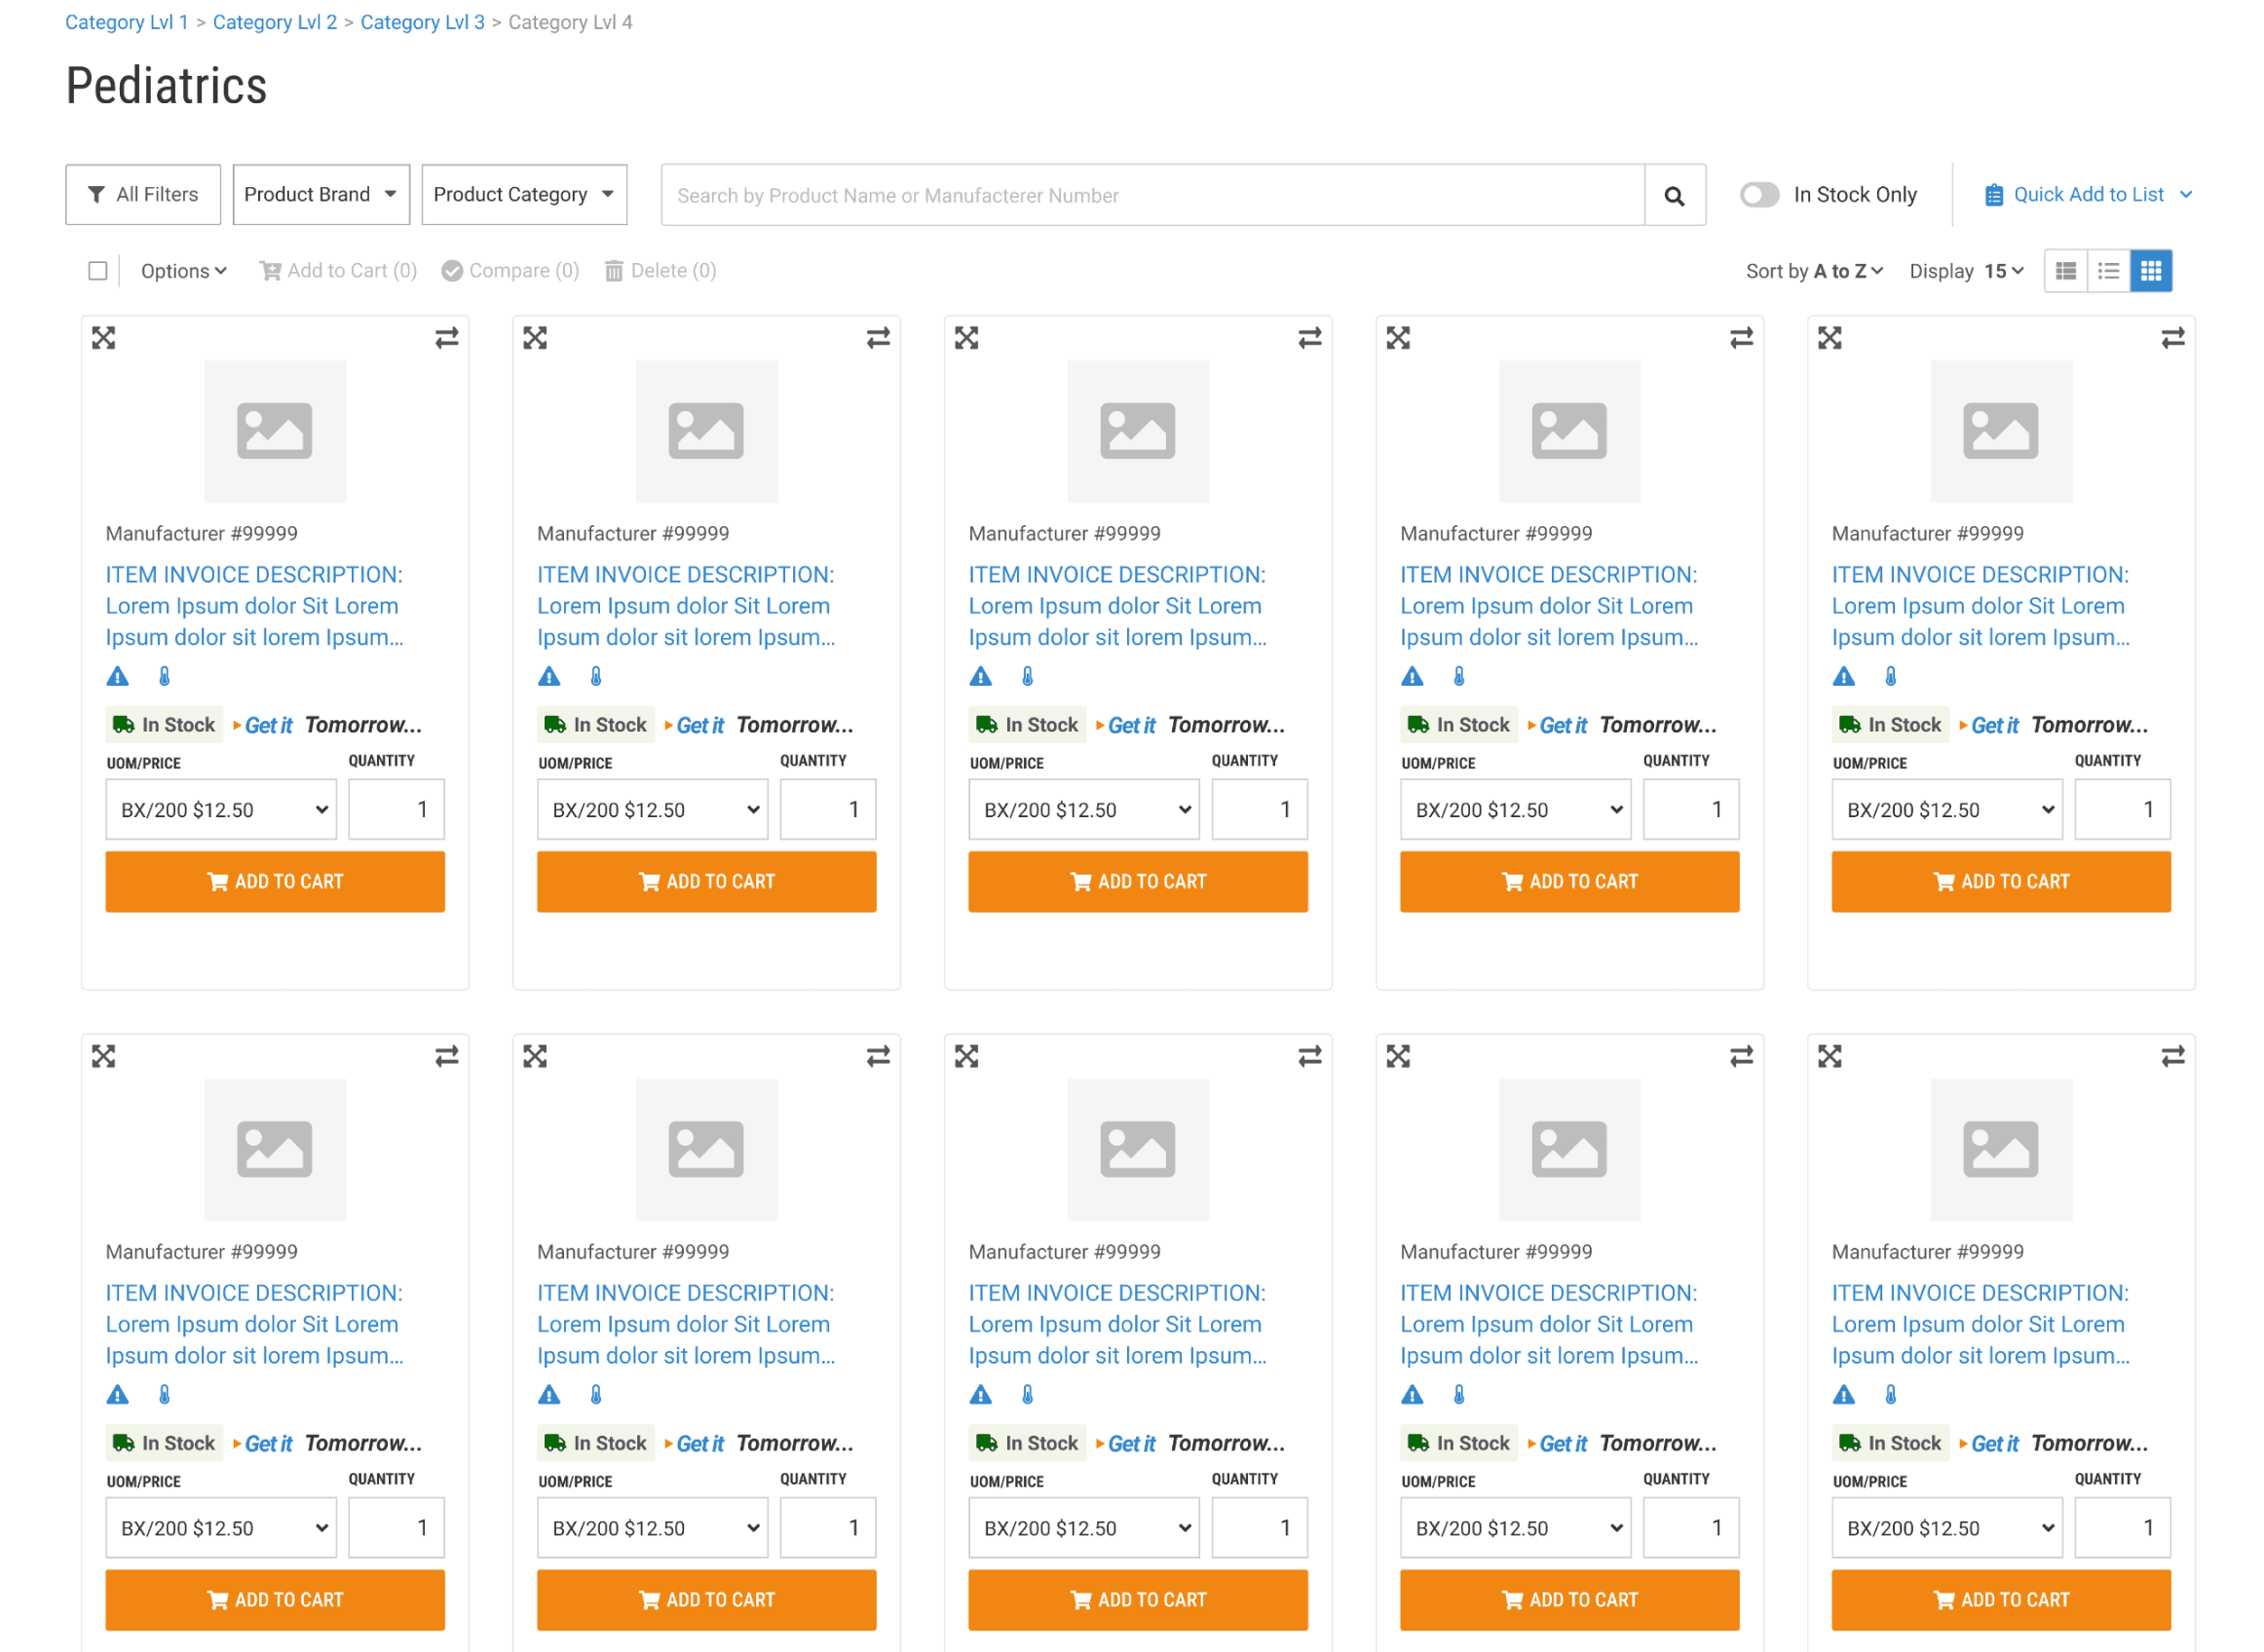Check the select-all checkbox beside Options

(98, 271)
